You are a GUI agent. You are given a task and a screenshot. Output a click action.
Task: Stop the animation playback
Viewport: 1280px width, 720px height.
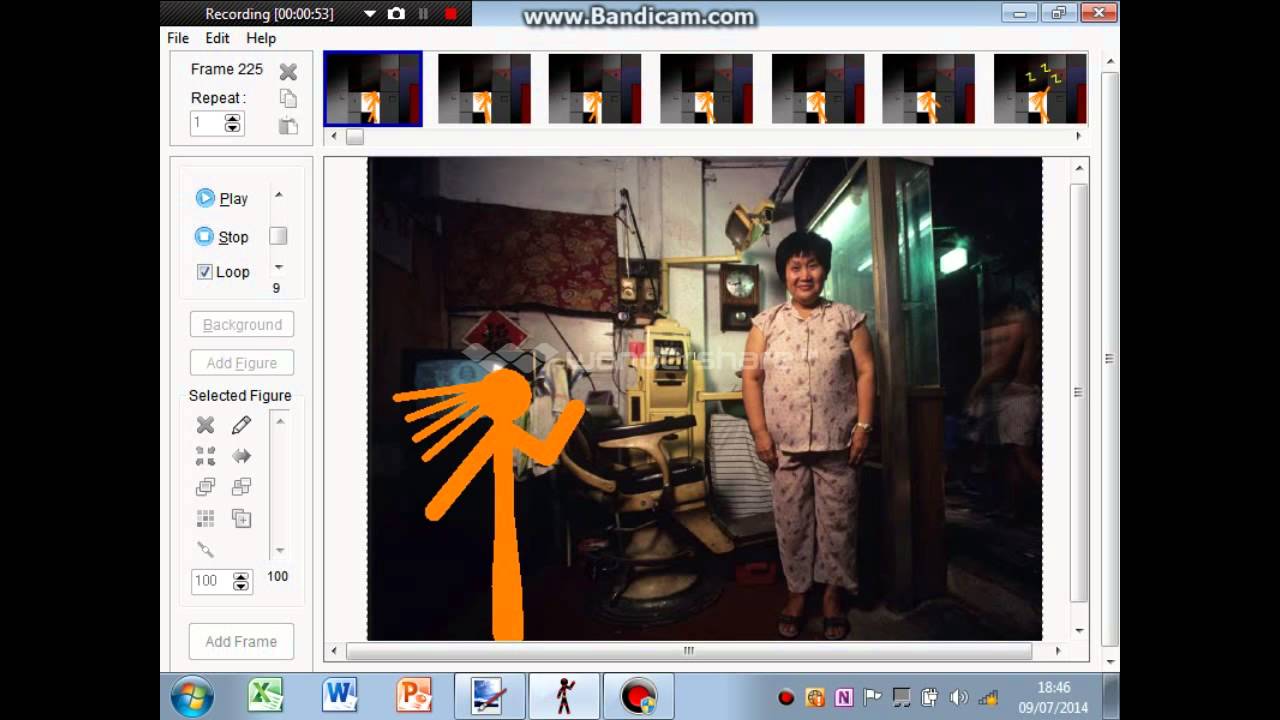[222, 237]
